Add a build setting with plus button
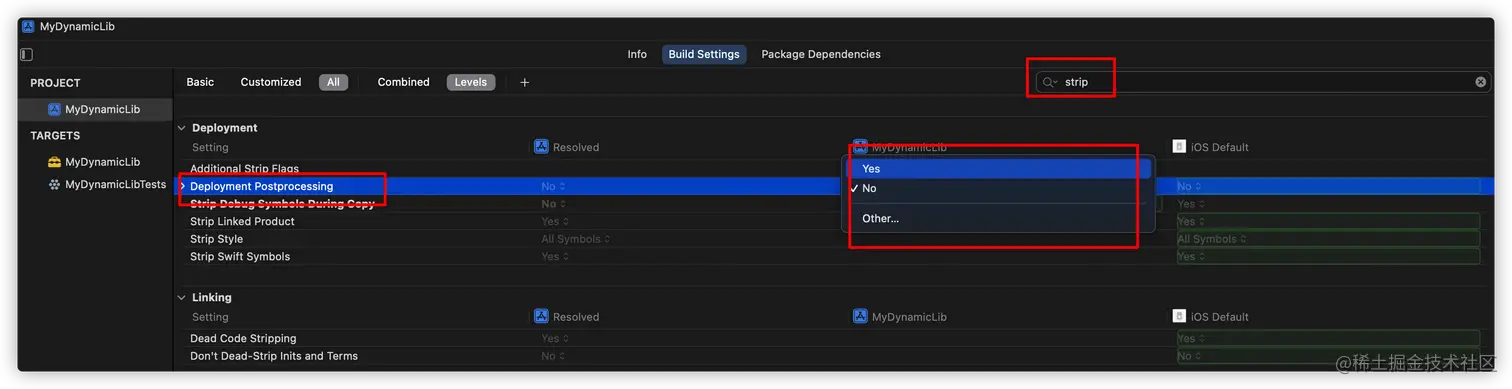The width and height of the screenshot is (1512, 389). (524, 82)
